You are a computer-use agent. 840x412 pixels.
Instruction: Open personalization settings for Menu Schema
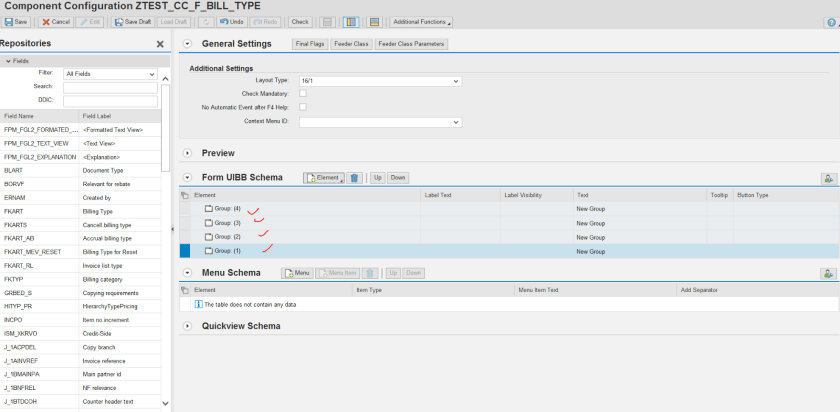point(828,273)
